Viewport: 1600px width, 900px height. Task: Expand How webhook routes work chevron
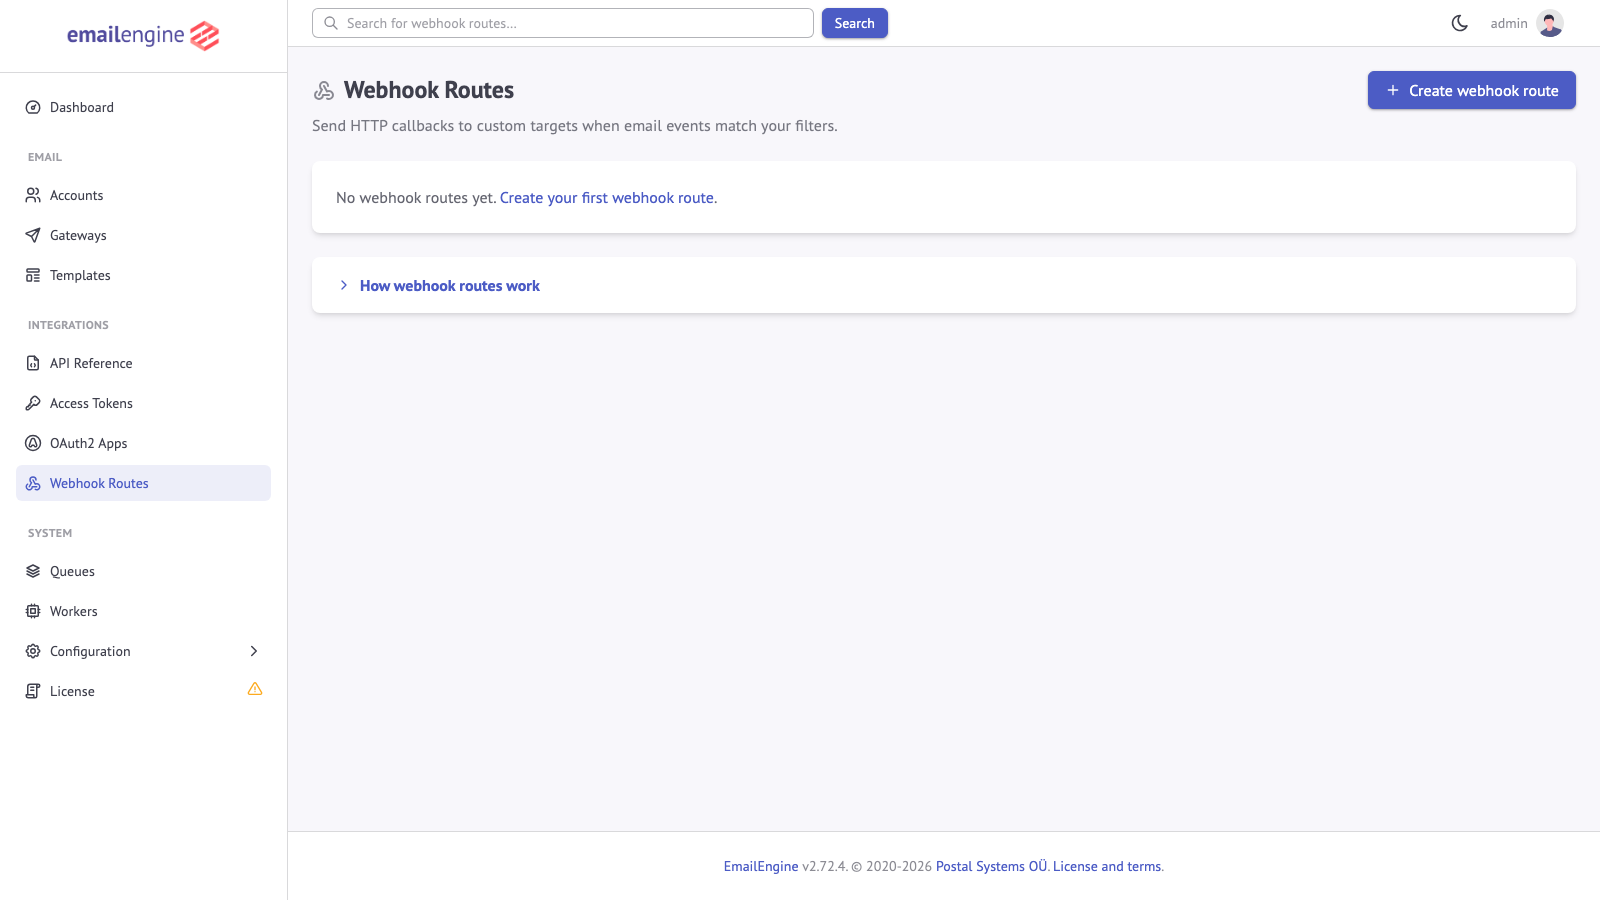point(344,285)
